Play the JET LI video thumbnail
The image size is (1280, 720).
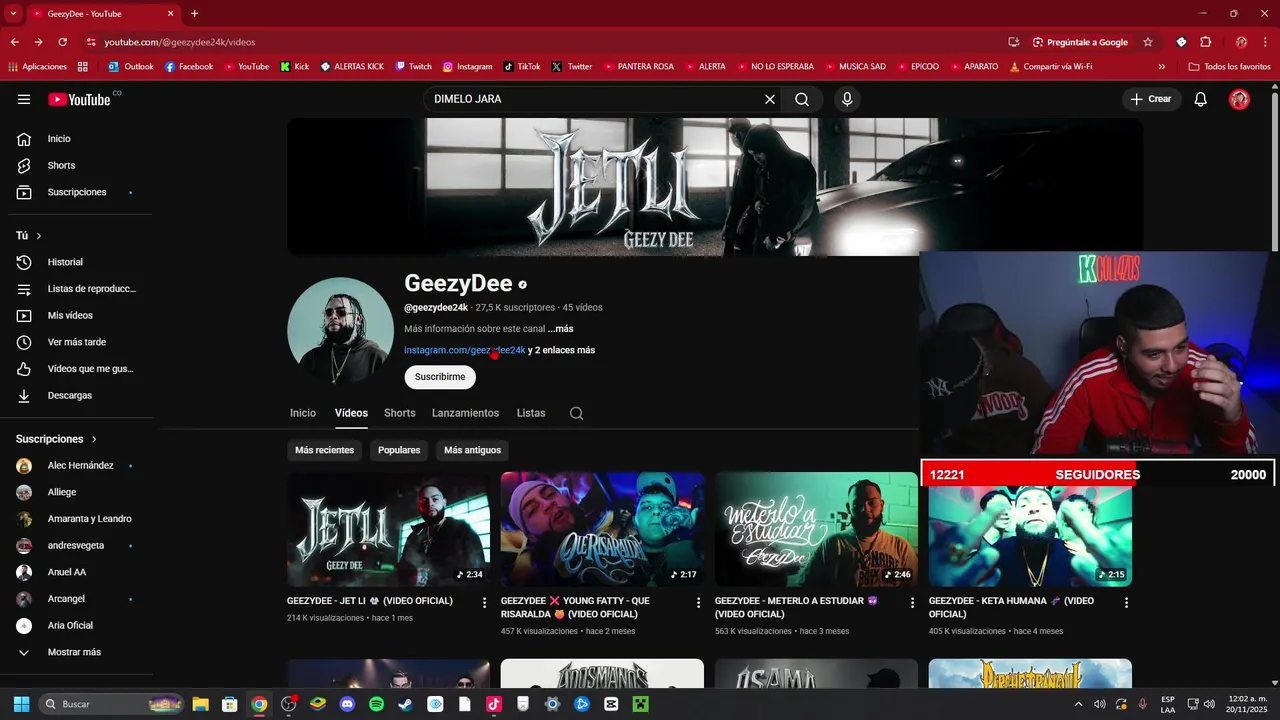point(388,529)
